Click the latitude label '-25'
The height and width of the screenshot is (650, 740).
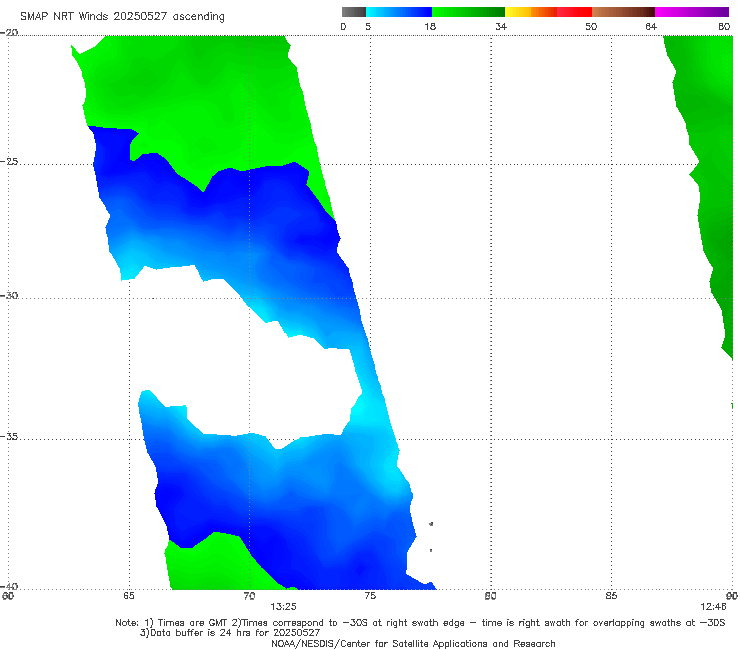9,161
